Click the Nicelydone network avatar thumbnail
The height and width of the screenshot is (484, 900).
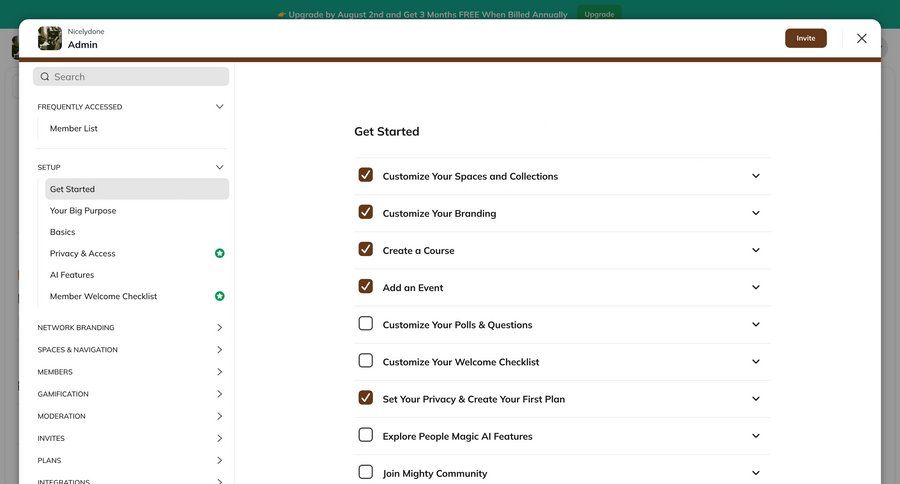click(x=50, y=38)
